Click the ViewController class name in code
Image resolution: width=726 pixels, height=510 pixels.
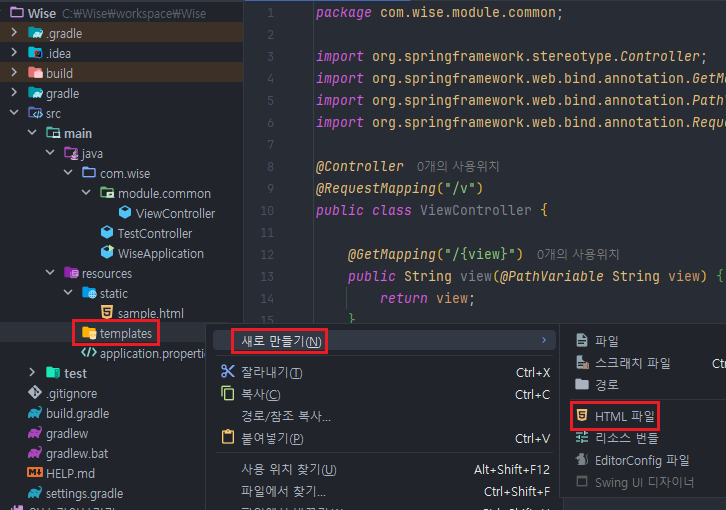point(476,210)
